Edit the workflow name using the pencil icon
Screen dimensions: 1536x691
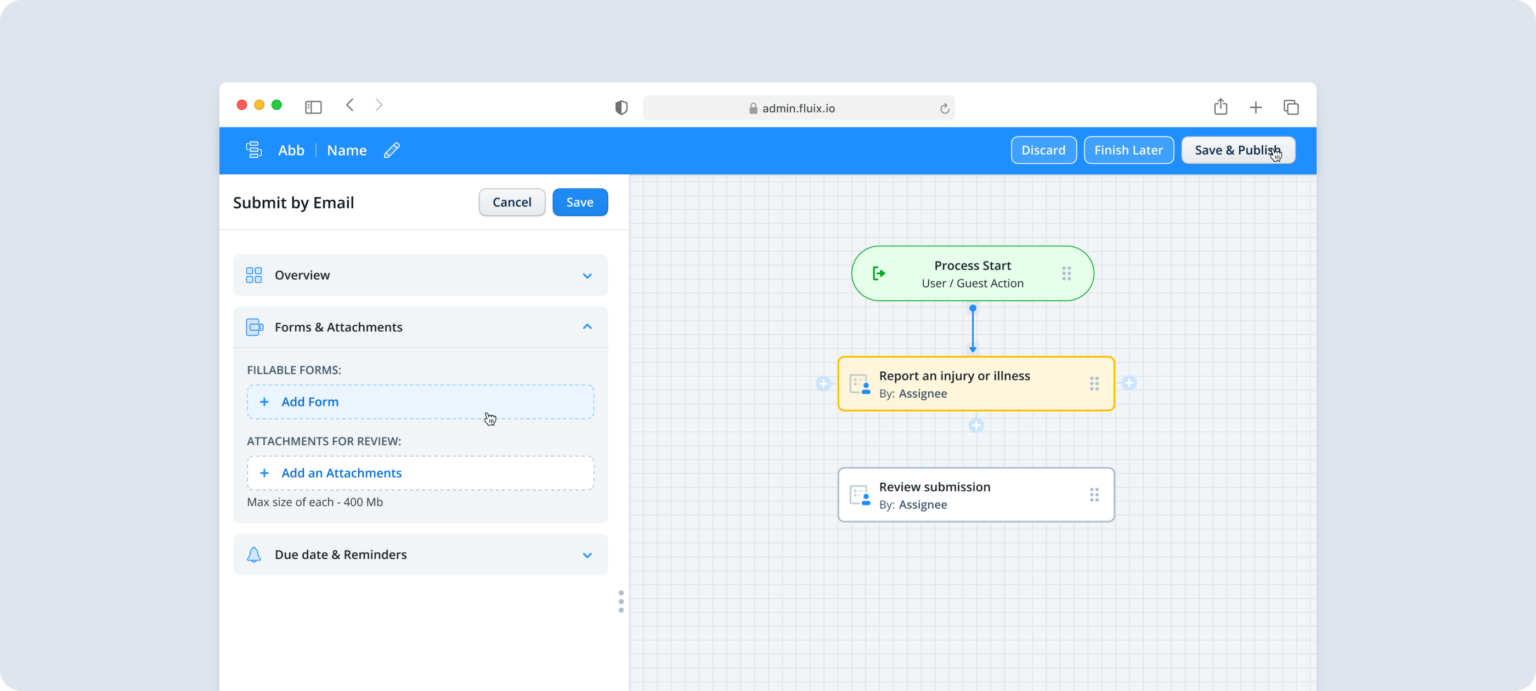click(391, 150)
